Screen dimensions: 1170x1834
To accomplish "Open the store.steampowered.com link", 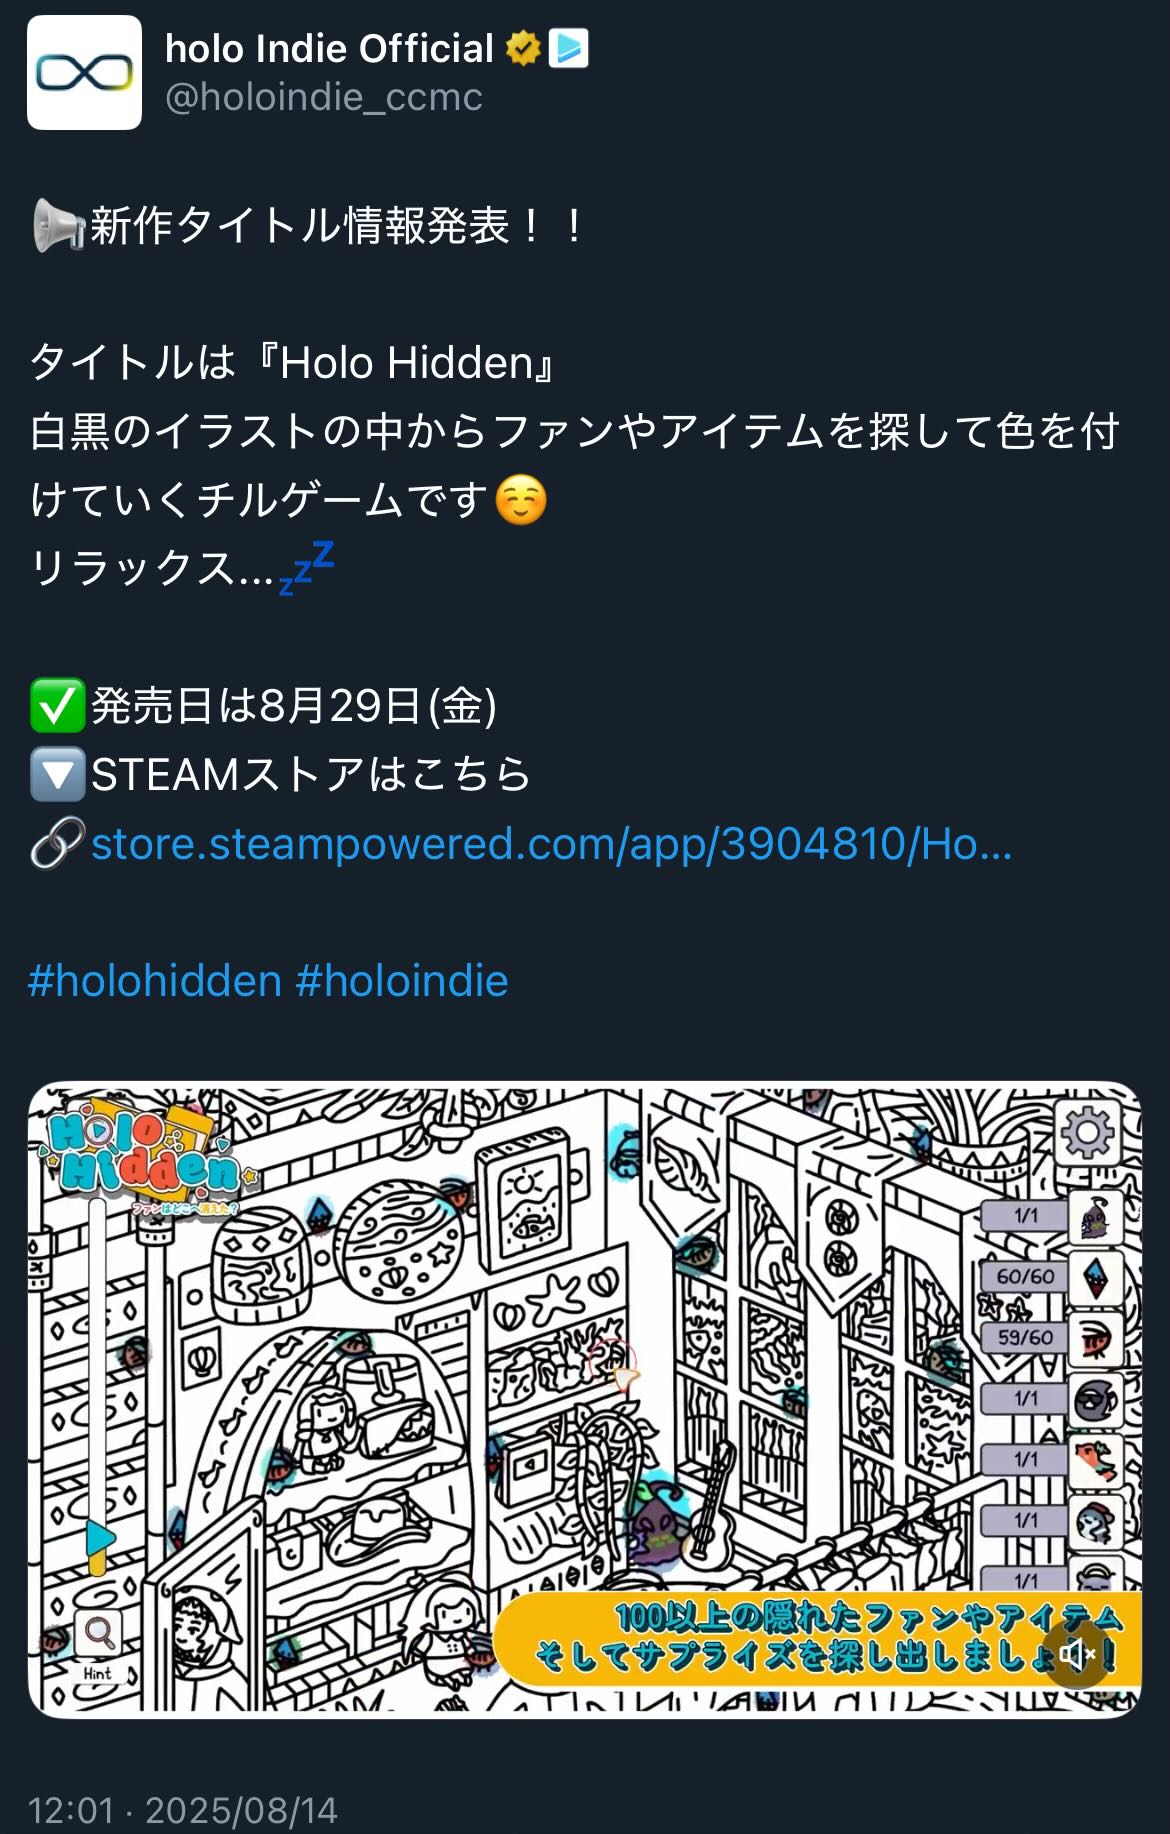I will tap(551, 844).
